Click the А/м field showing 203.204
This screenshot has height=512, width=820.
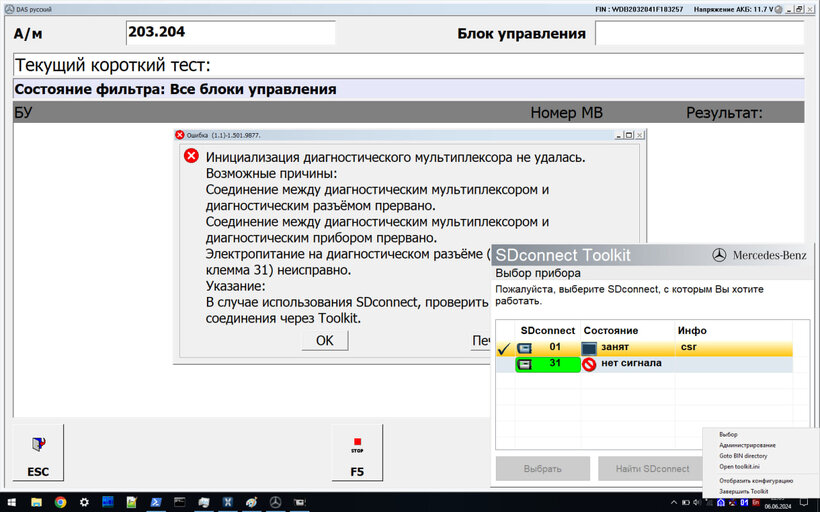pyautogui.click(x=230, y=32)
